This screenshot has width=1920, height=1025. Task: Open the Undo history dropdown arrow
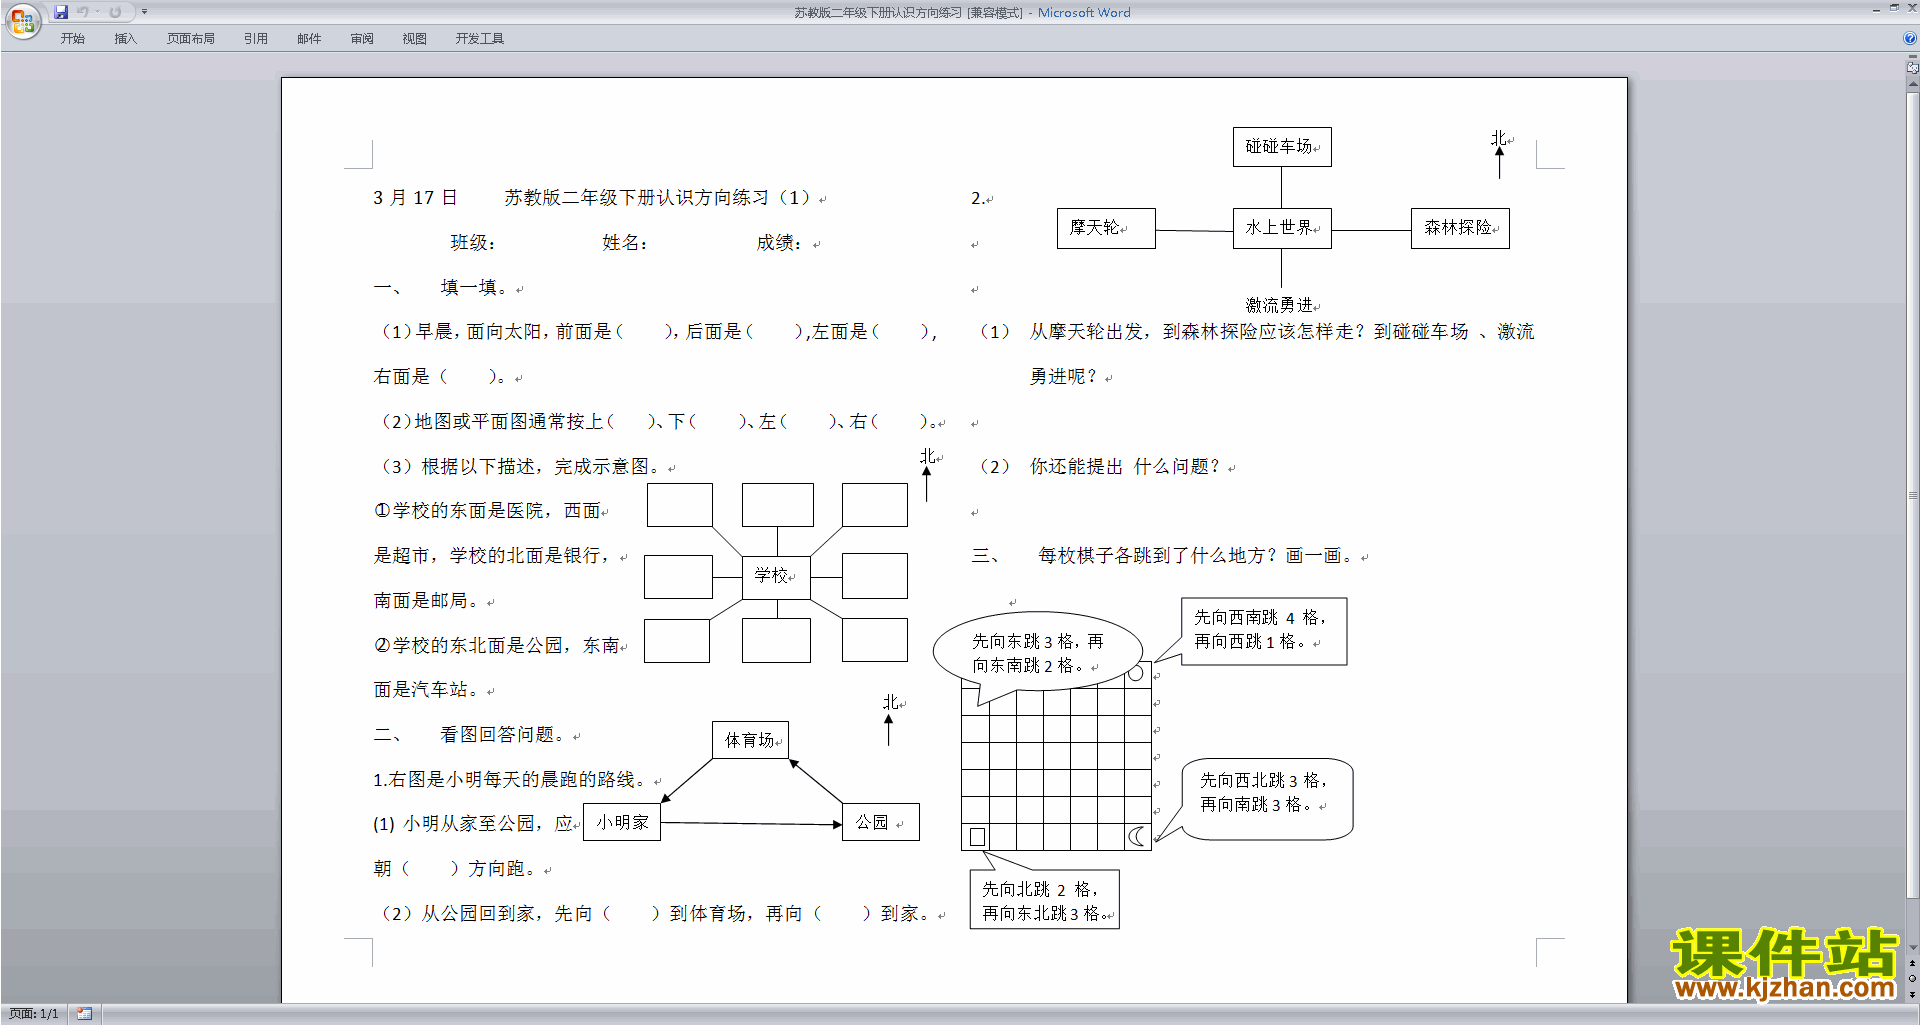click(x=97, y=12)
